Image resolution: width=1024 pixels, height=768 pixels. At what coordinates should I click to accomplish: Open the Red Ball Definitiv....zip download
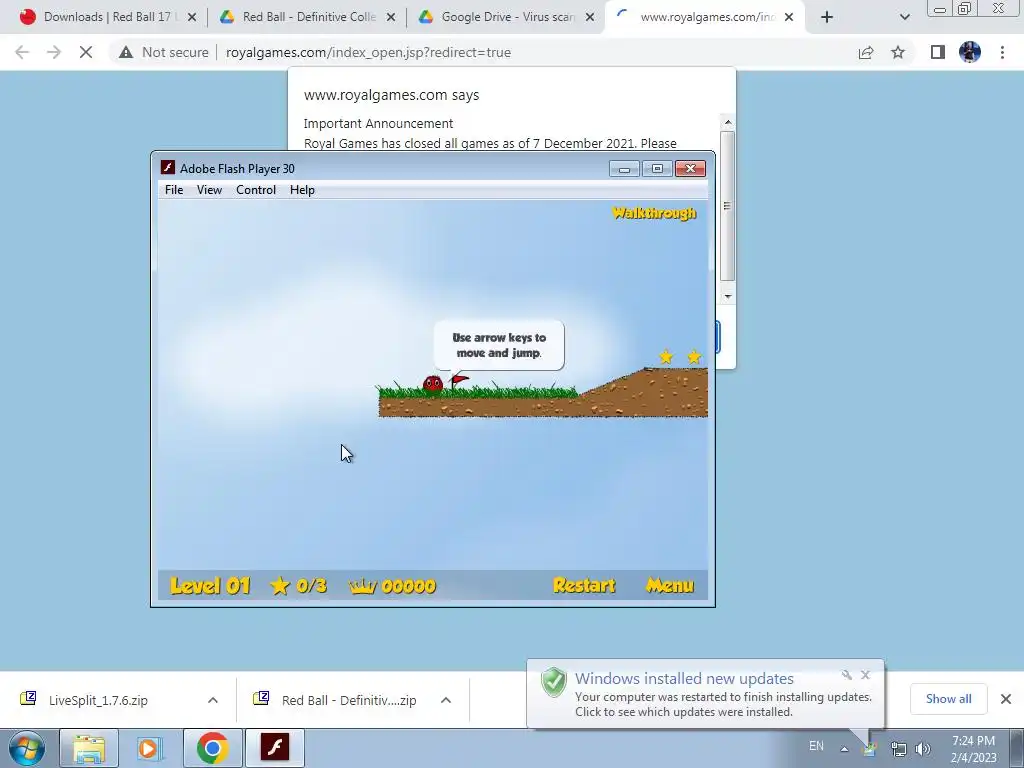tap(349, 700)
